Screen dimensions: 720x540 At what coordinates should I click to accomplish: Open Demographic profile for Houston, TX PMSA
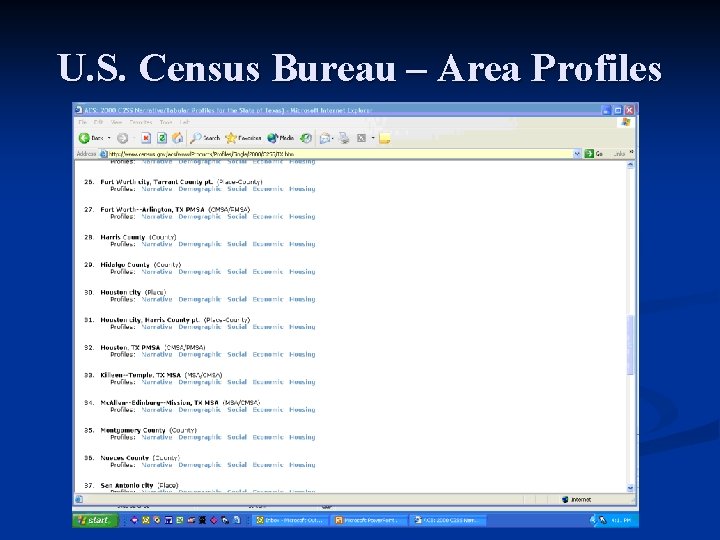point(200,354)
